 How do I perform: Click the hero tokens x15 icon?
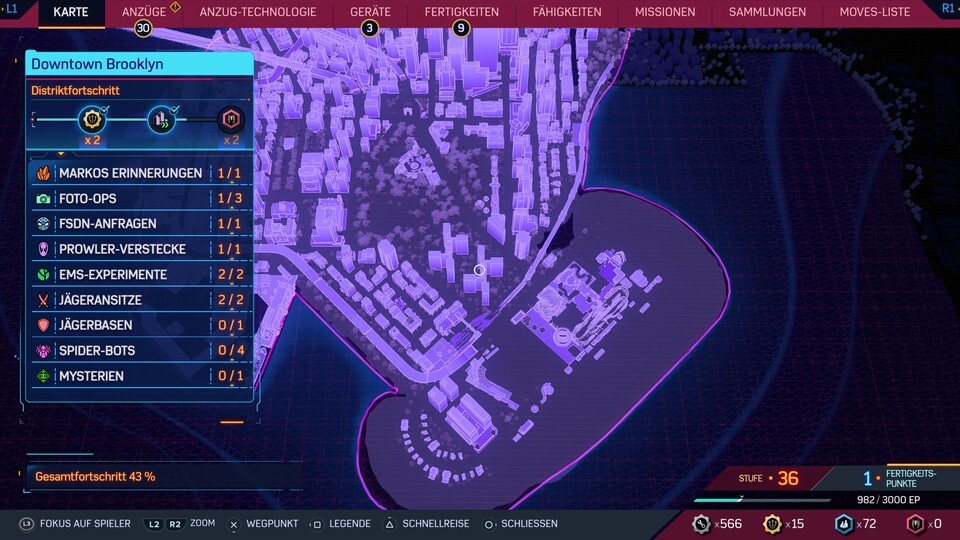click(772, 524)
